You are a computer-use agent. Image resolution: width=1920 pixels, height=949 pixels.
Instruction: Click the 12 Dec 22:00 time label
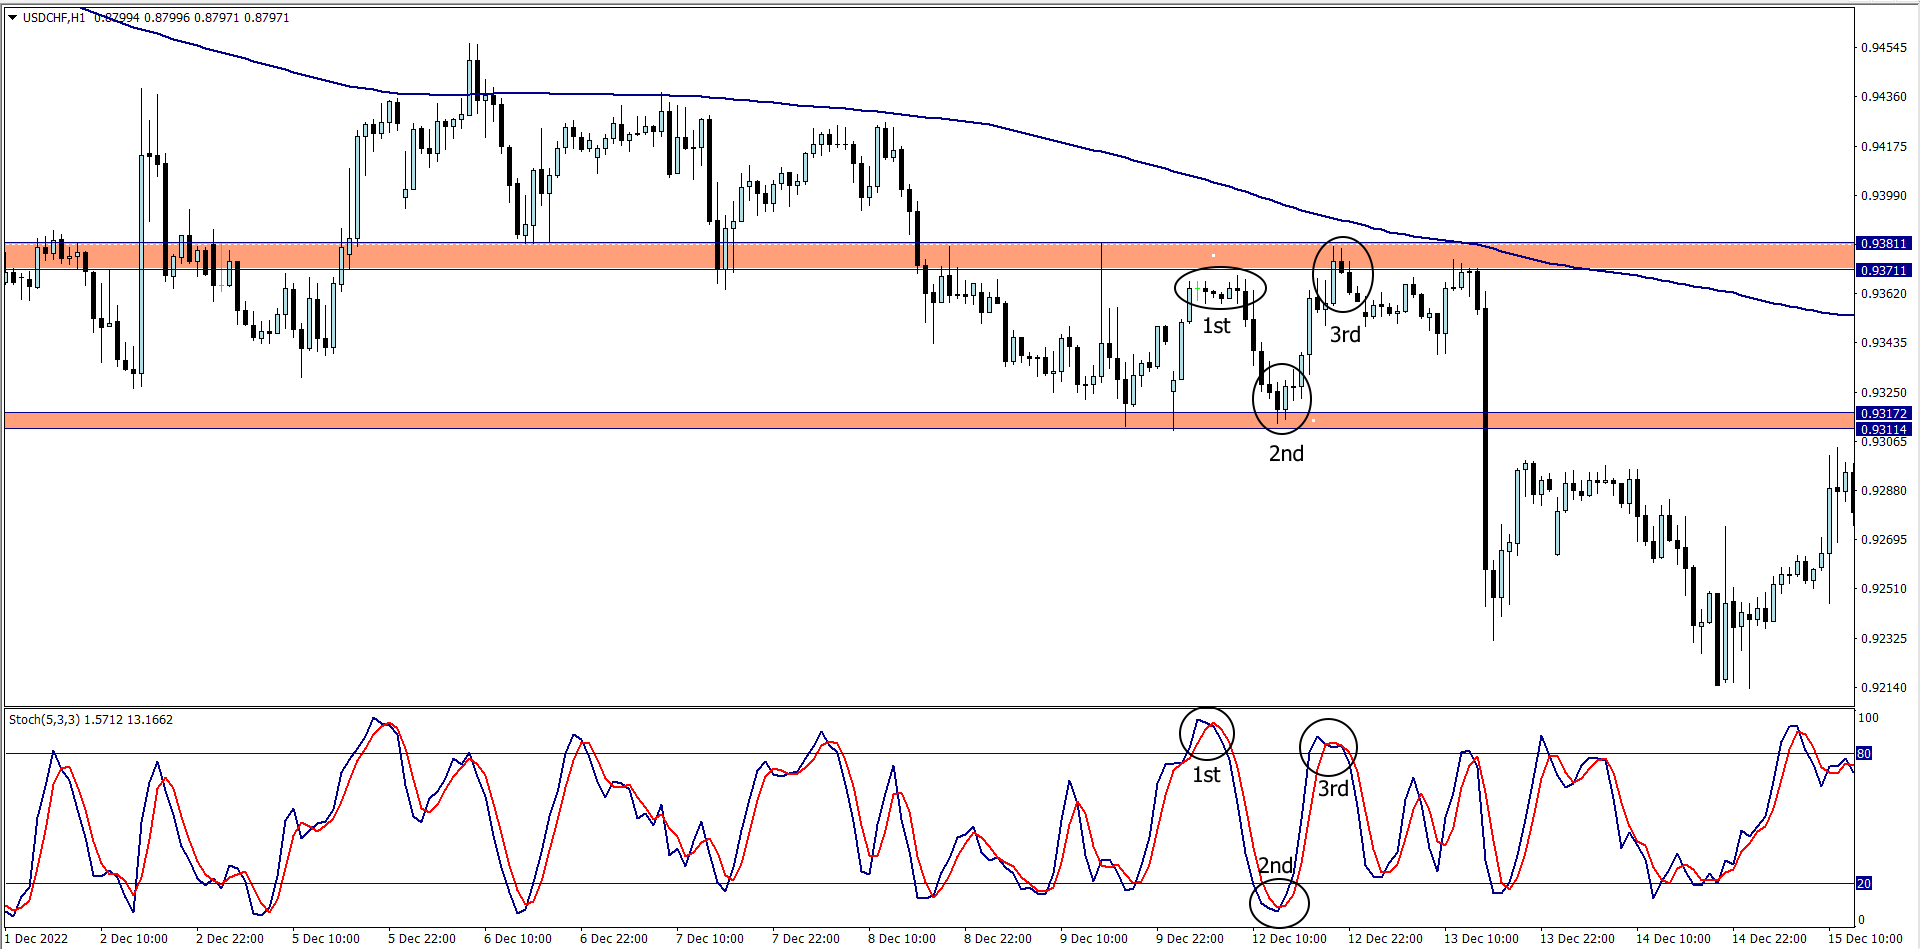[x=1386, y=939]
